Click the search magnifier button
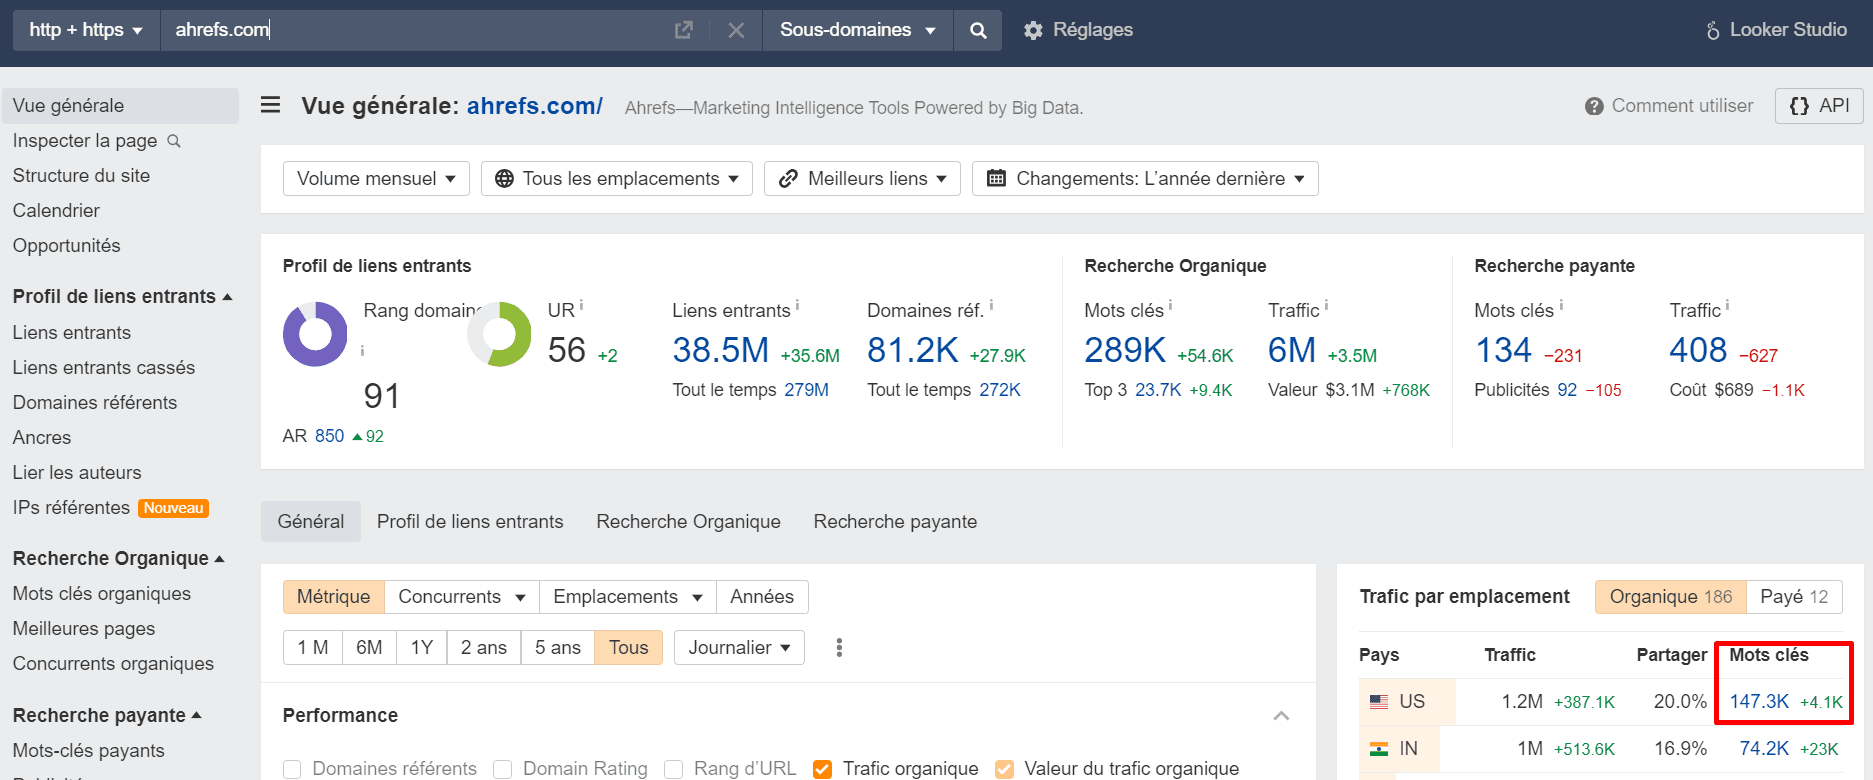This screenshot has width=1873, height=780. coord(978,30)
